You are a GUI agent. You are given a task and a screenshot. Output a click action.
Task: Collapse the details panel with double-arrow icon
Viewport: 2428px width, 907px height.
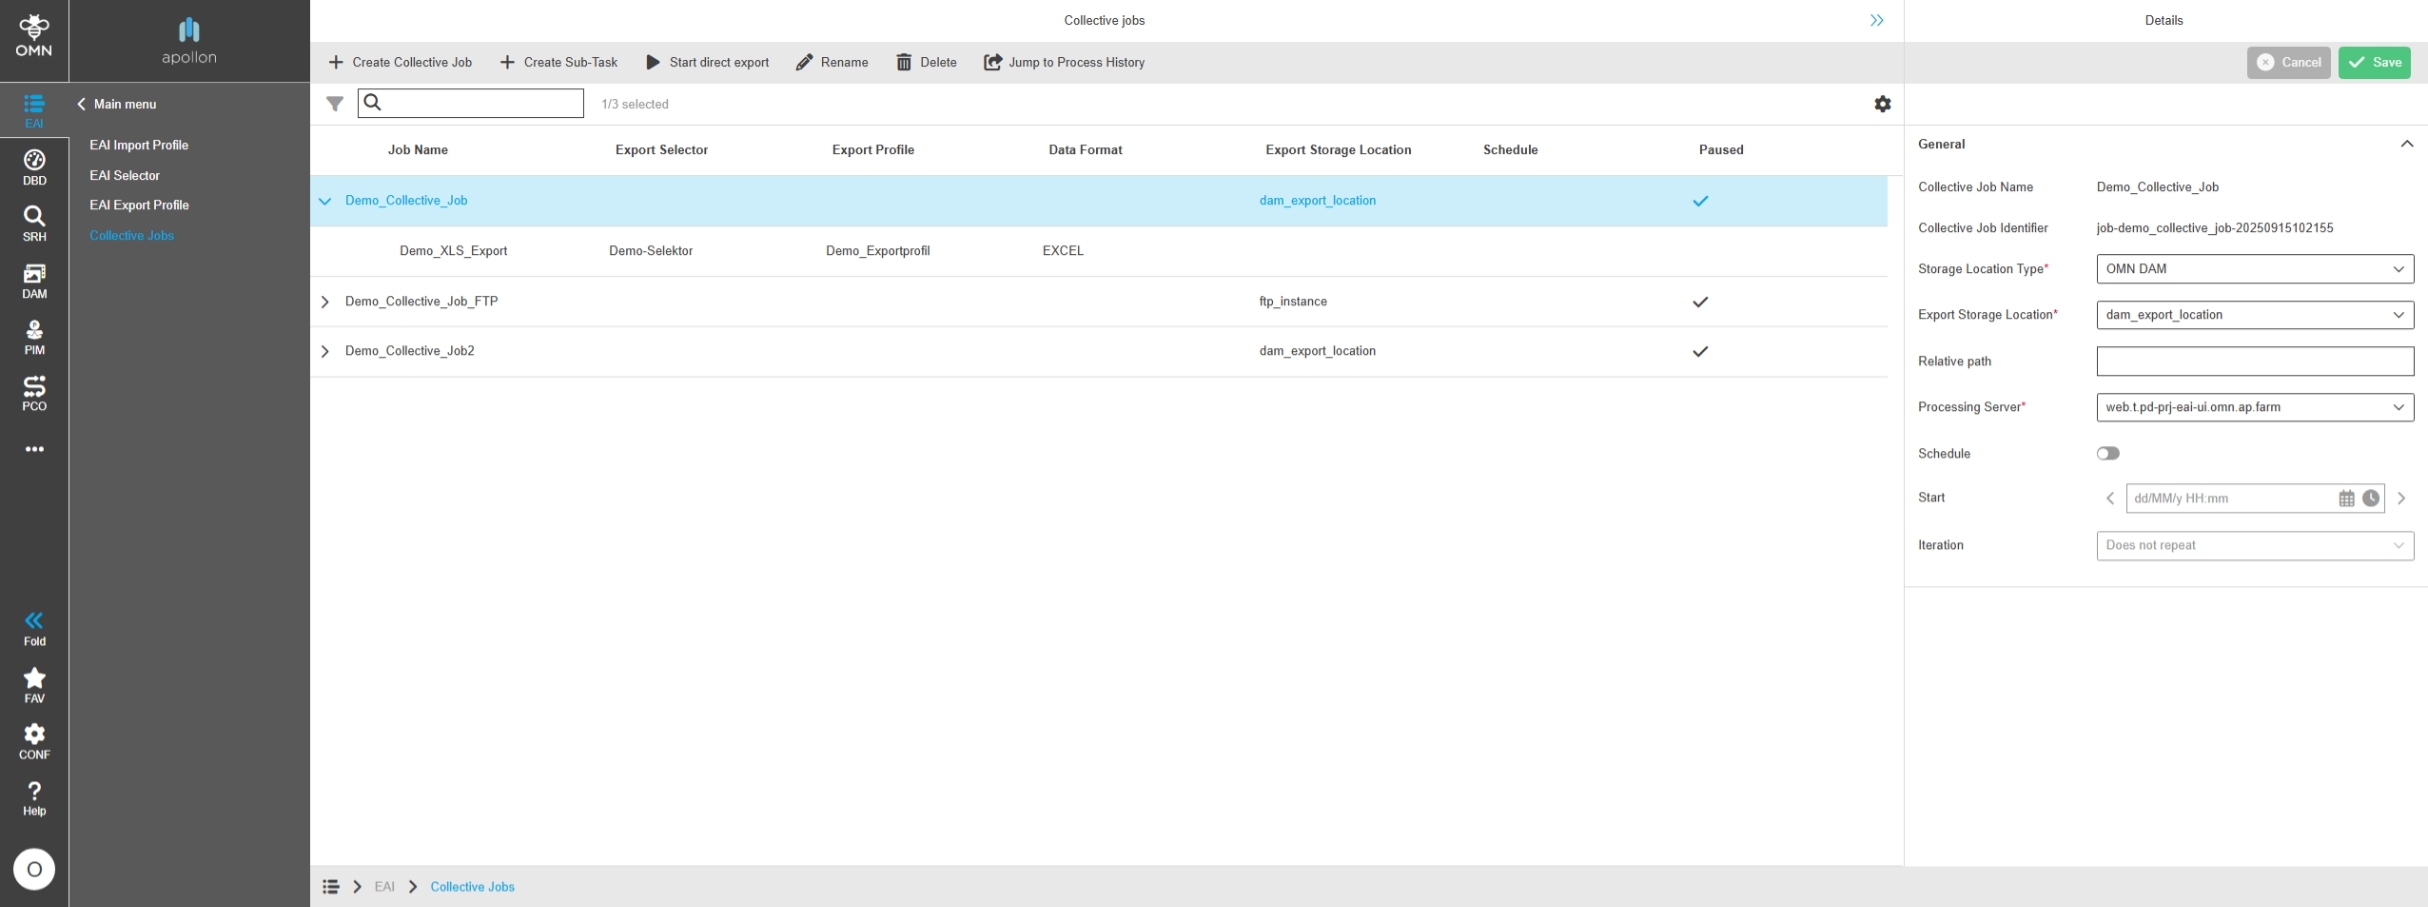(x=1876, y=20)
